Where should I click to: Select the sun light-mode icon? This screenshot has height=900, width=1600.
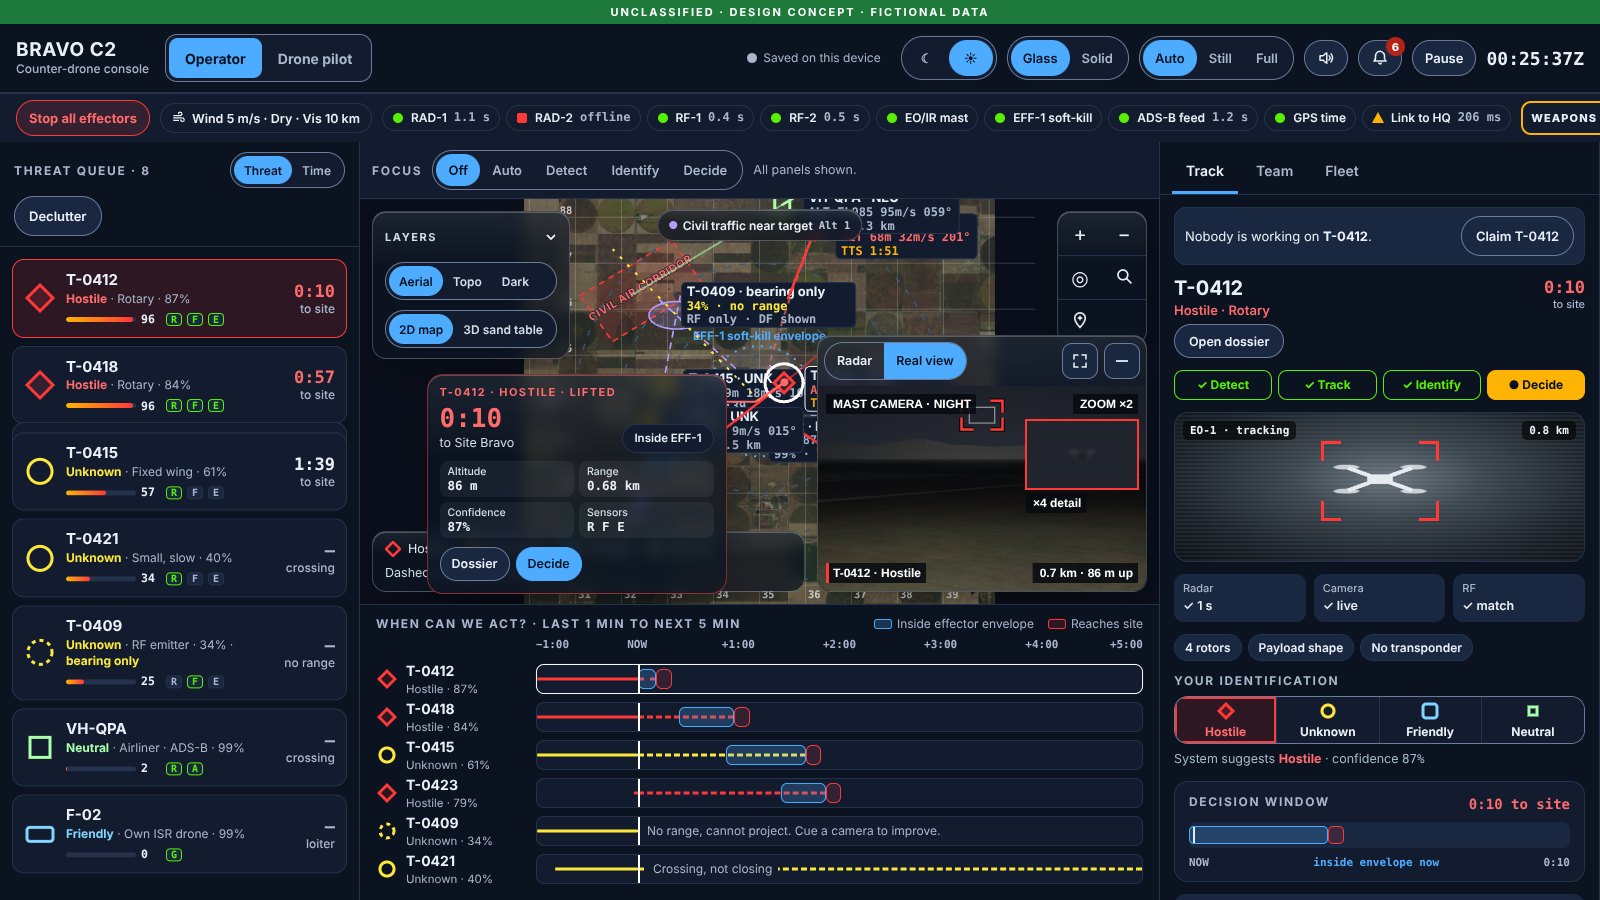coord(970,58)
